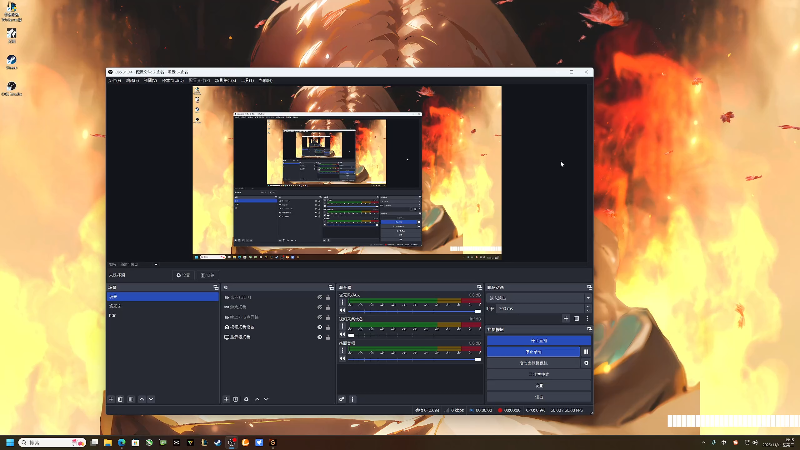The height and width of the screenshot is (450, 800).
Task: Show the third source using its eye icon
Action: click(320, 317)
